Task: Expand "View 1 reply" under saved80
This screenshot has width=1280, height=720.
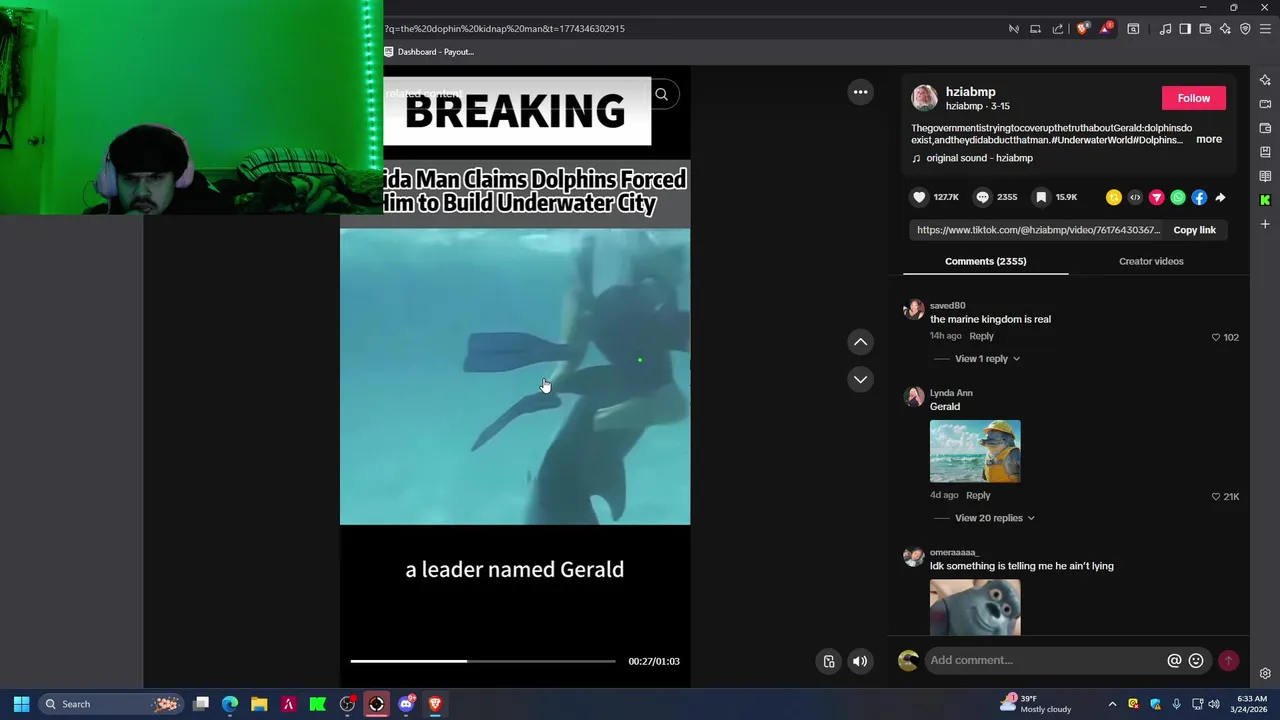Action: pos(987,359)
